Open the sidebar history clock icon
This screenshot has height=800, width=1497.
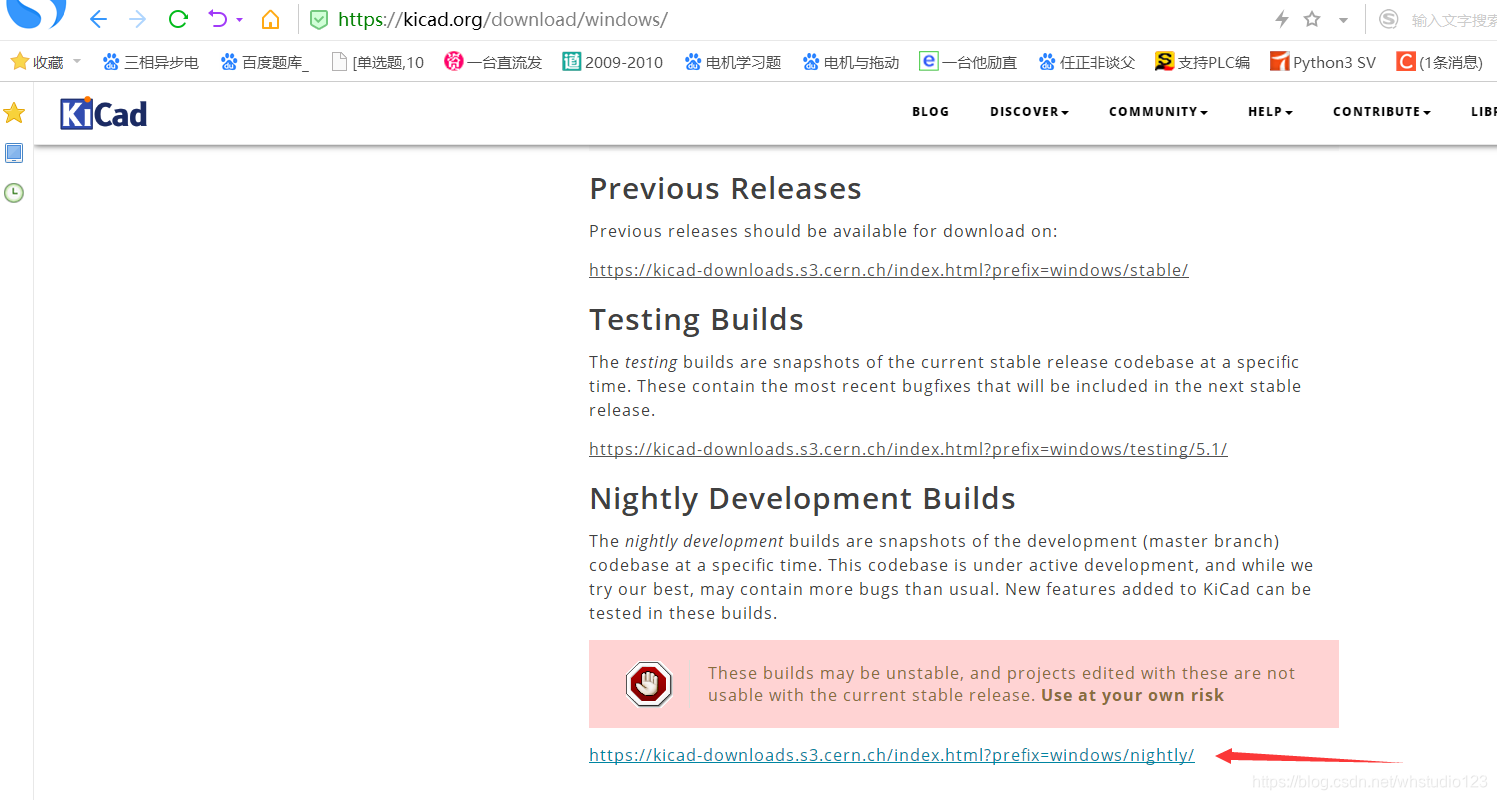pos(14,192)
